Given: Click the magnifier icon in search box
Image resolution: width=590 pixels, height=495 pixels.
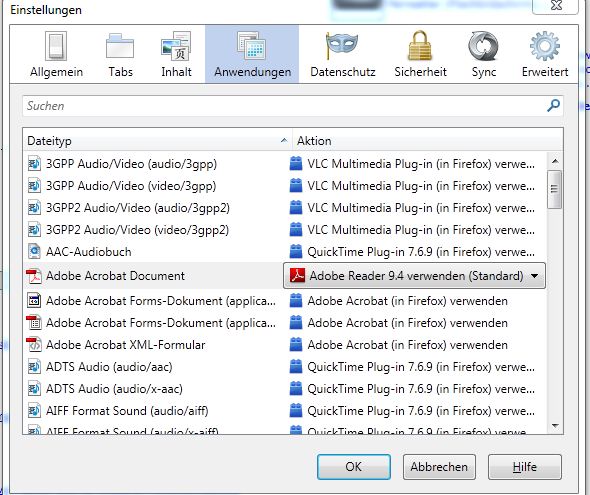Looking at the screenshot, I should pos(553,106).
